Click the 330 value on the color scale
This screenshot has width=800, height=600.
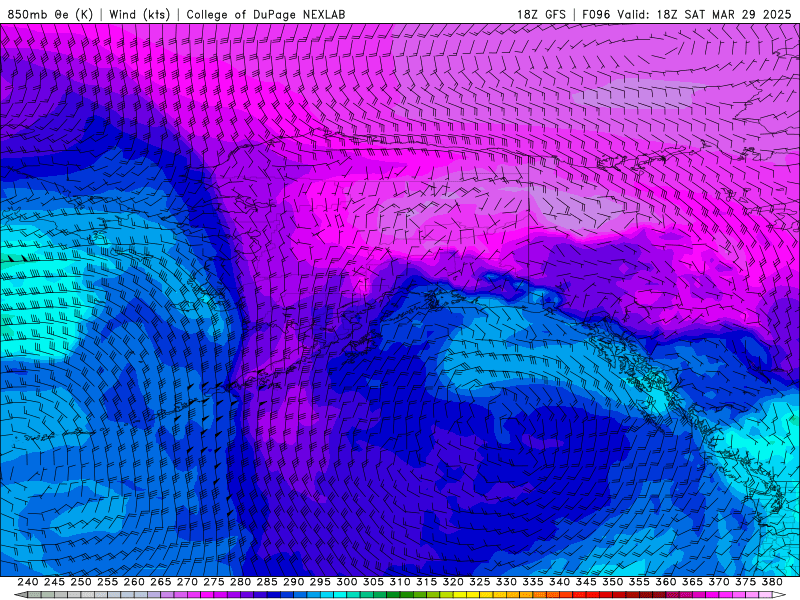(x=506, y=582)
